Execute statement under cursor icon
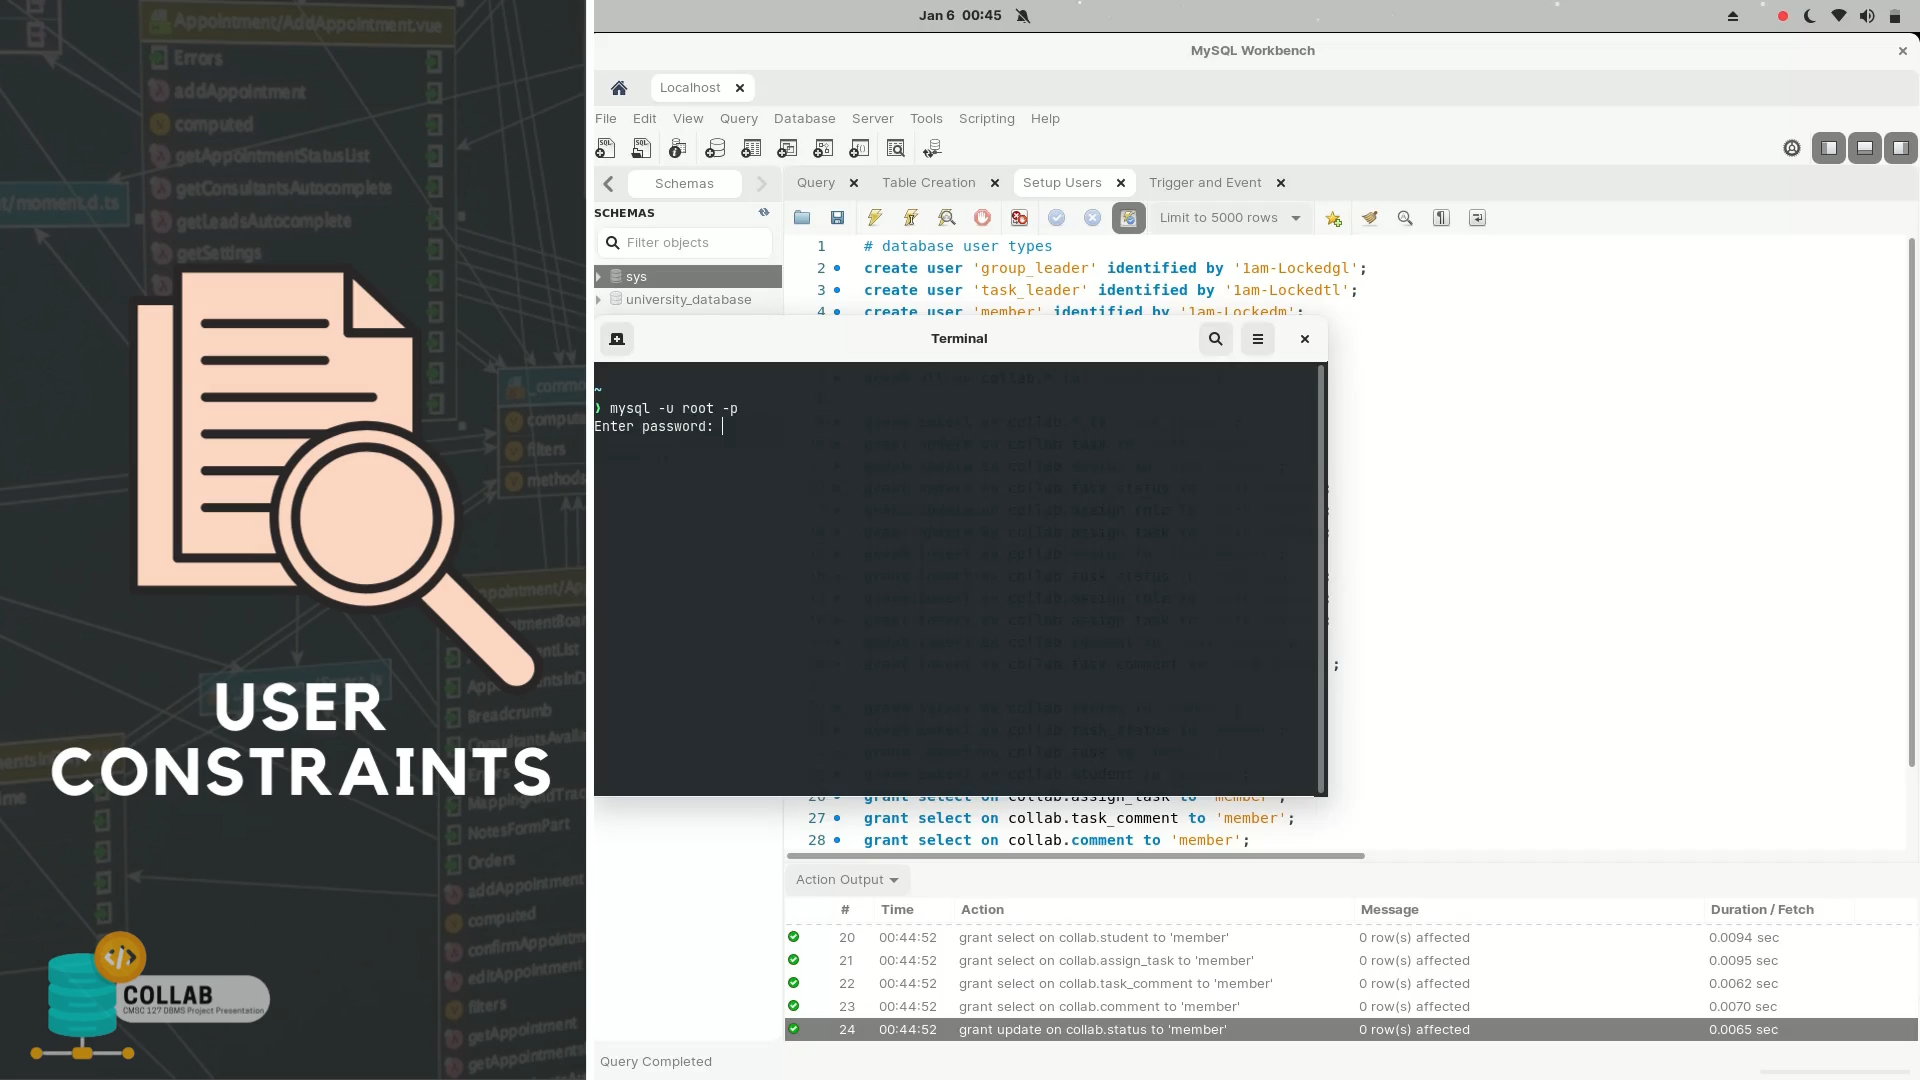This screenshot has width=1920, height=1080. [x=911, y=218]
